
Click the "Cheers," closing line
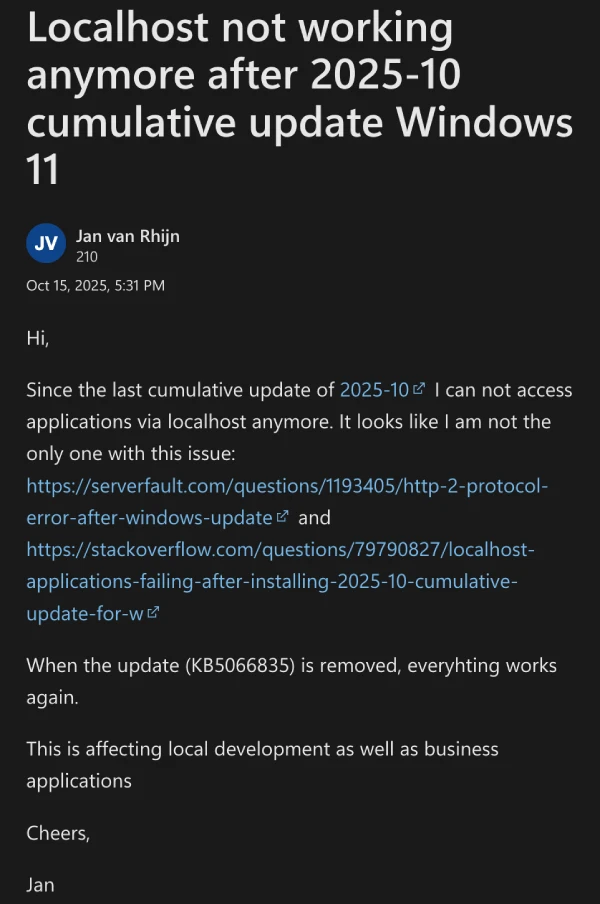point(58,833)
